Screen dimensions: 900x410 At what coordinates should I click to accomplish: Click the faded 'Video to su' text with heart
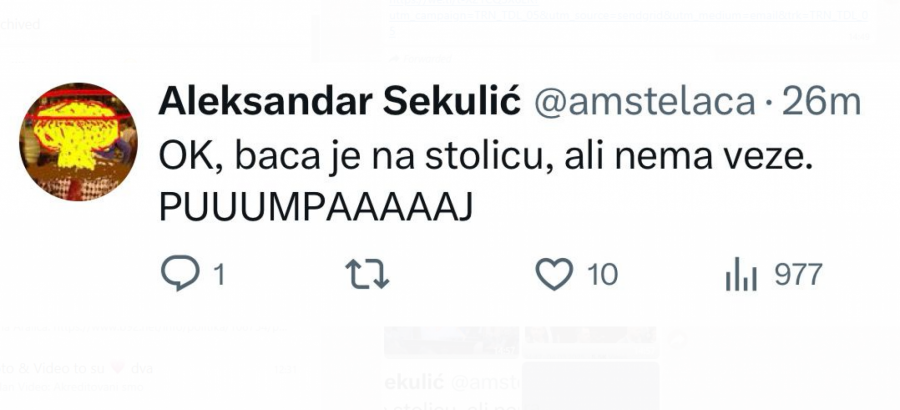tap(60, 367)
